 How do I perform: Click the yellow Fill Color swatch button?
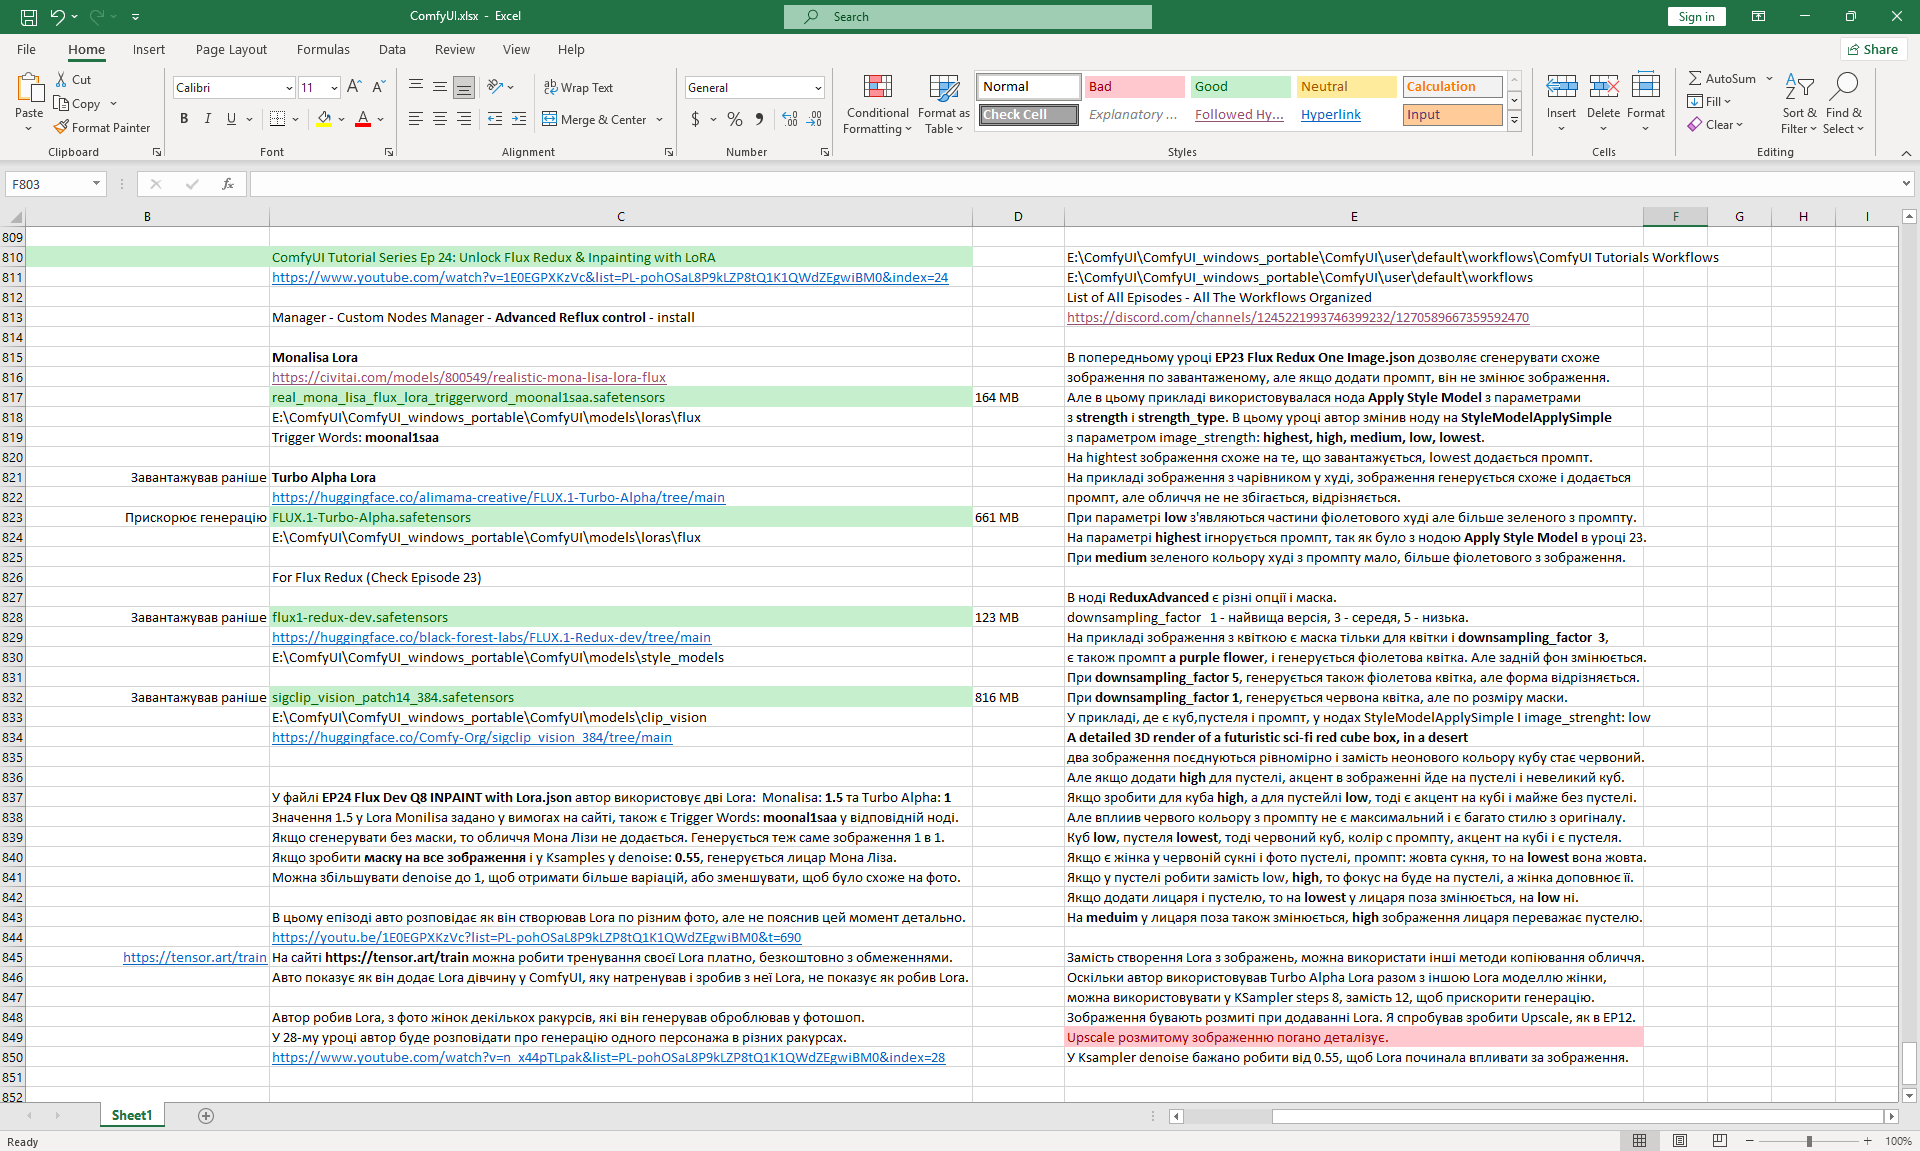click(324, 119)
